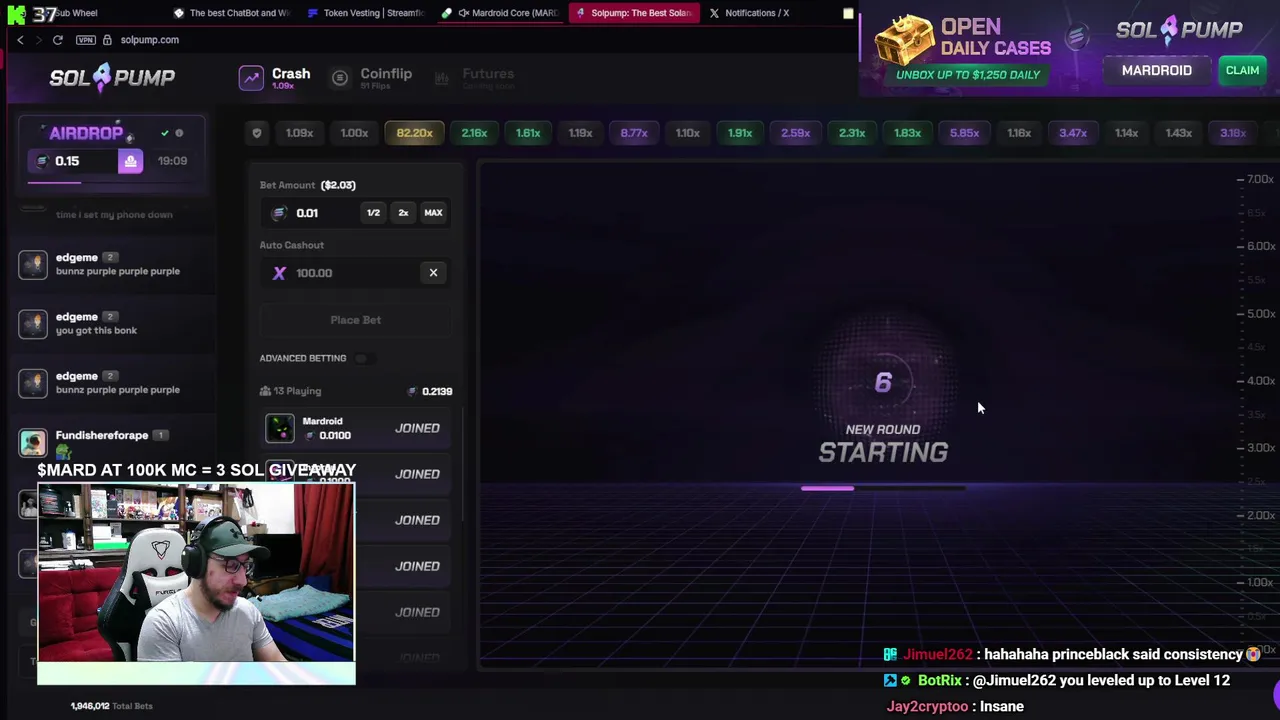
Task: Click the green airdrop checkmark
Action: point(165,133)
